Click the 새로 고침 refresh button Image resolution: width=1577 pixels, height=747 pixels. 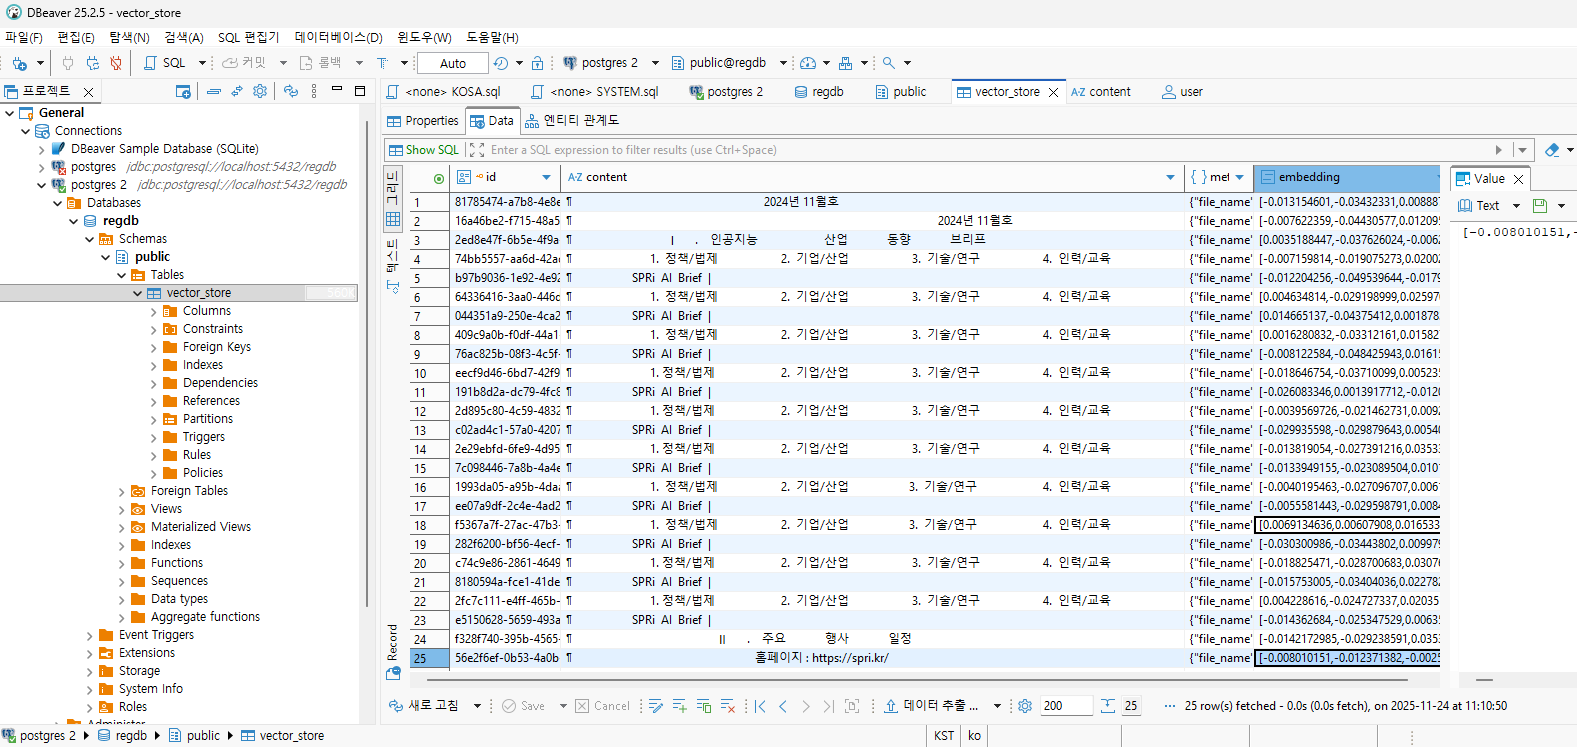(425, 706)
